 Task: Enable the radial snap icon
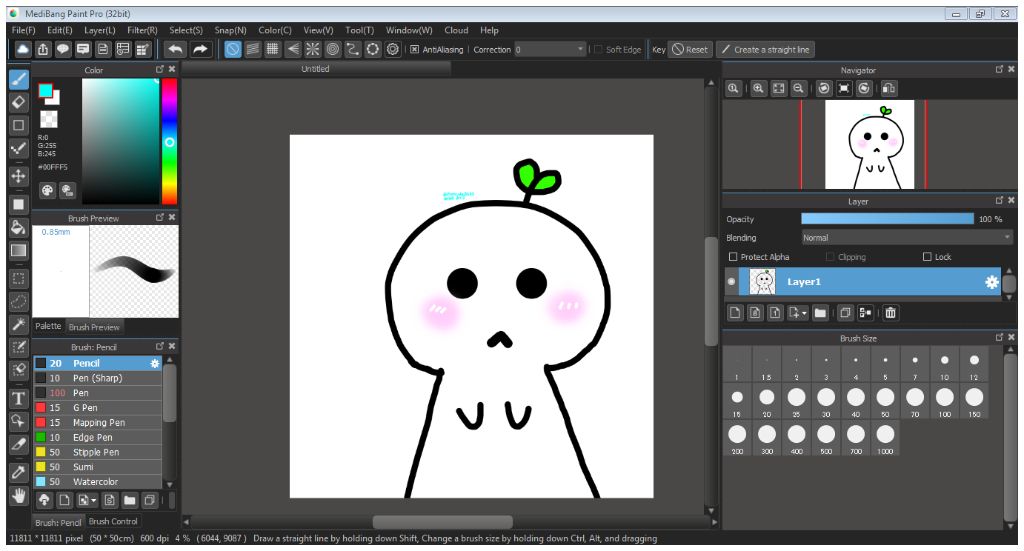pyautogui.click(x=313, y=49)
